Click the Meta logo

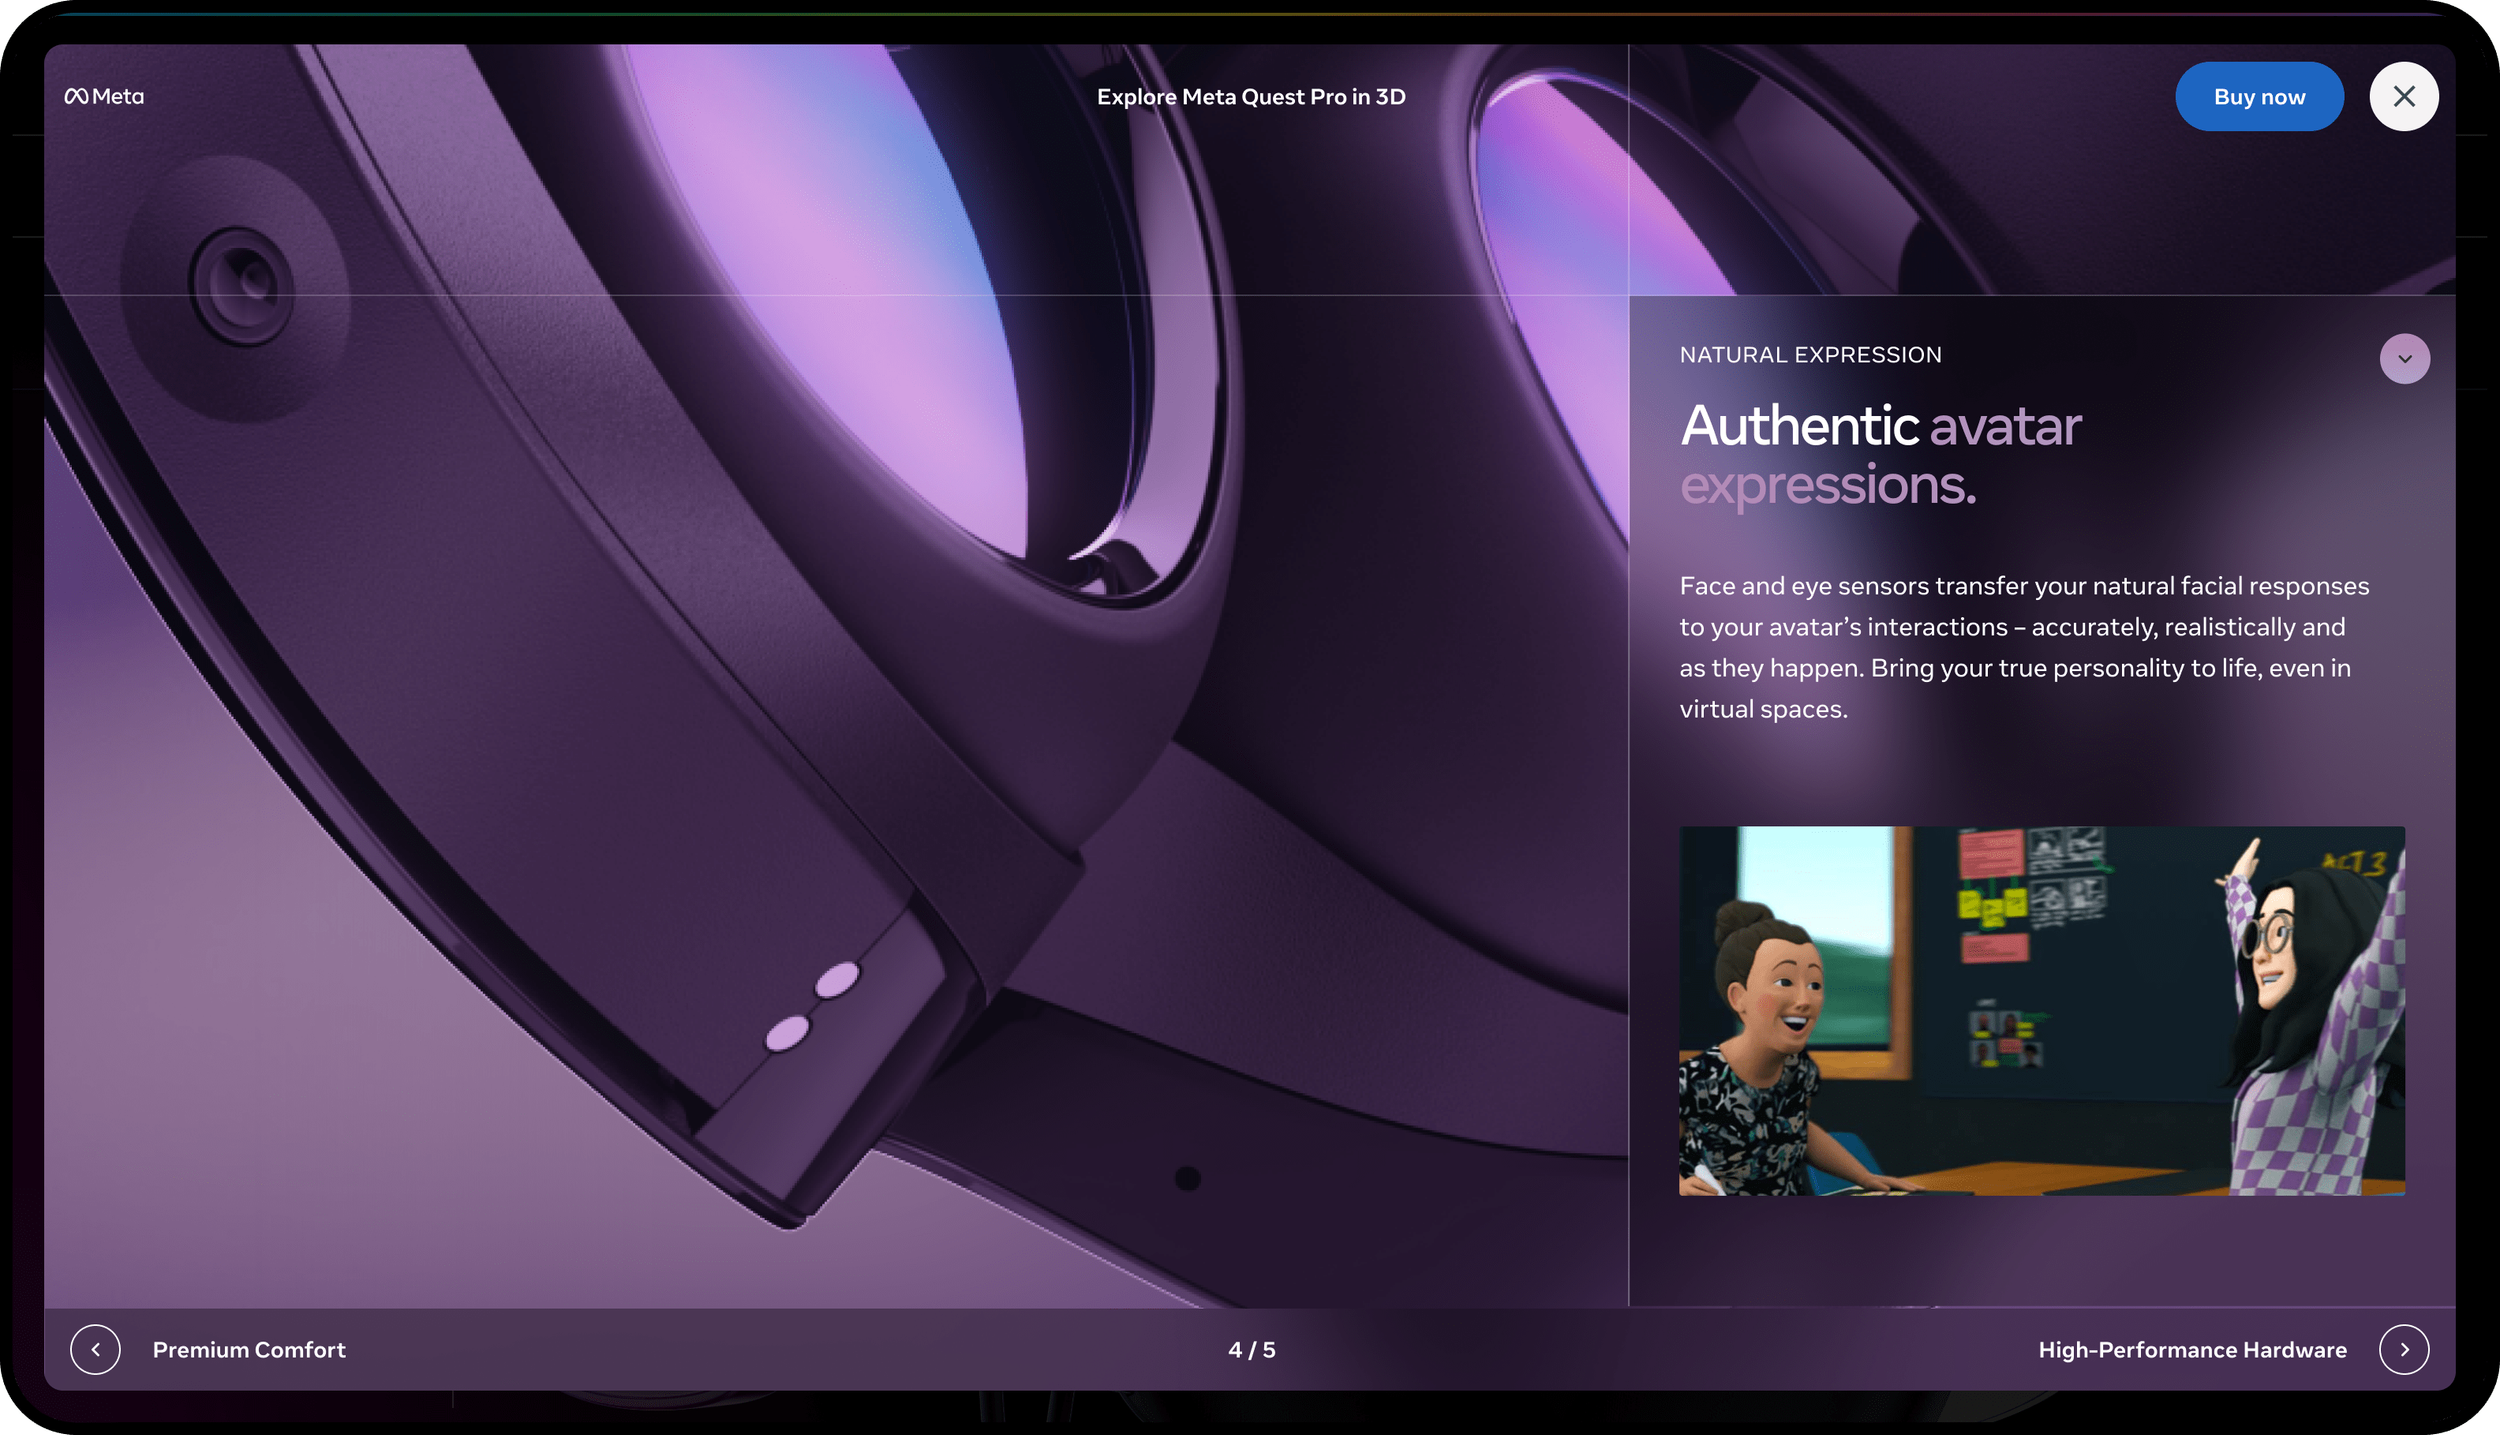coord(104,97)
